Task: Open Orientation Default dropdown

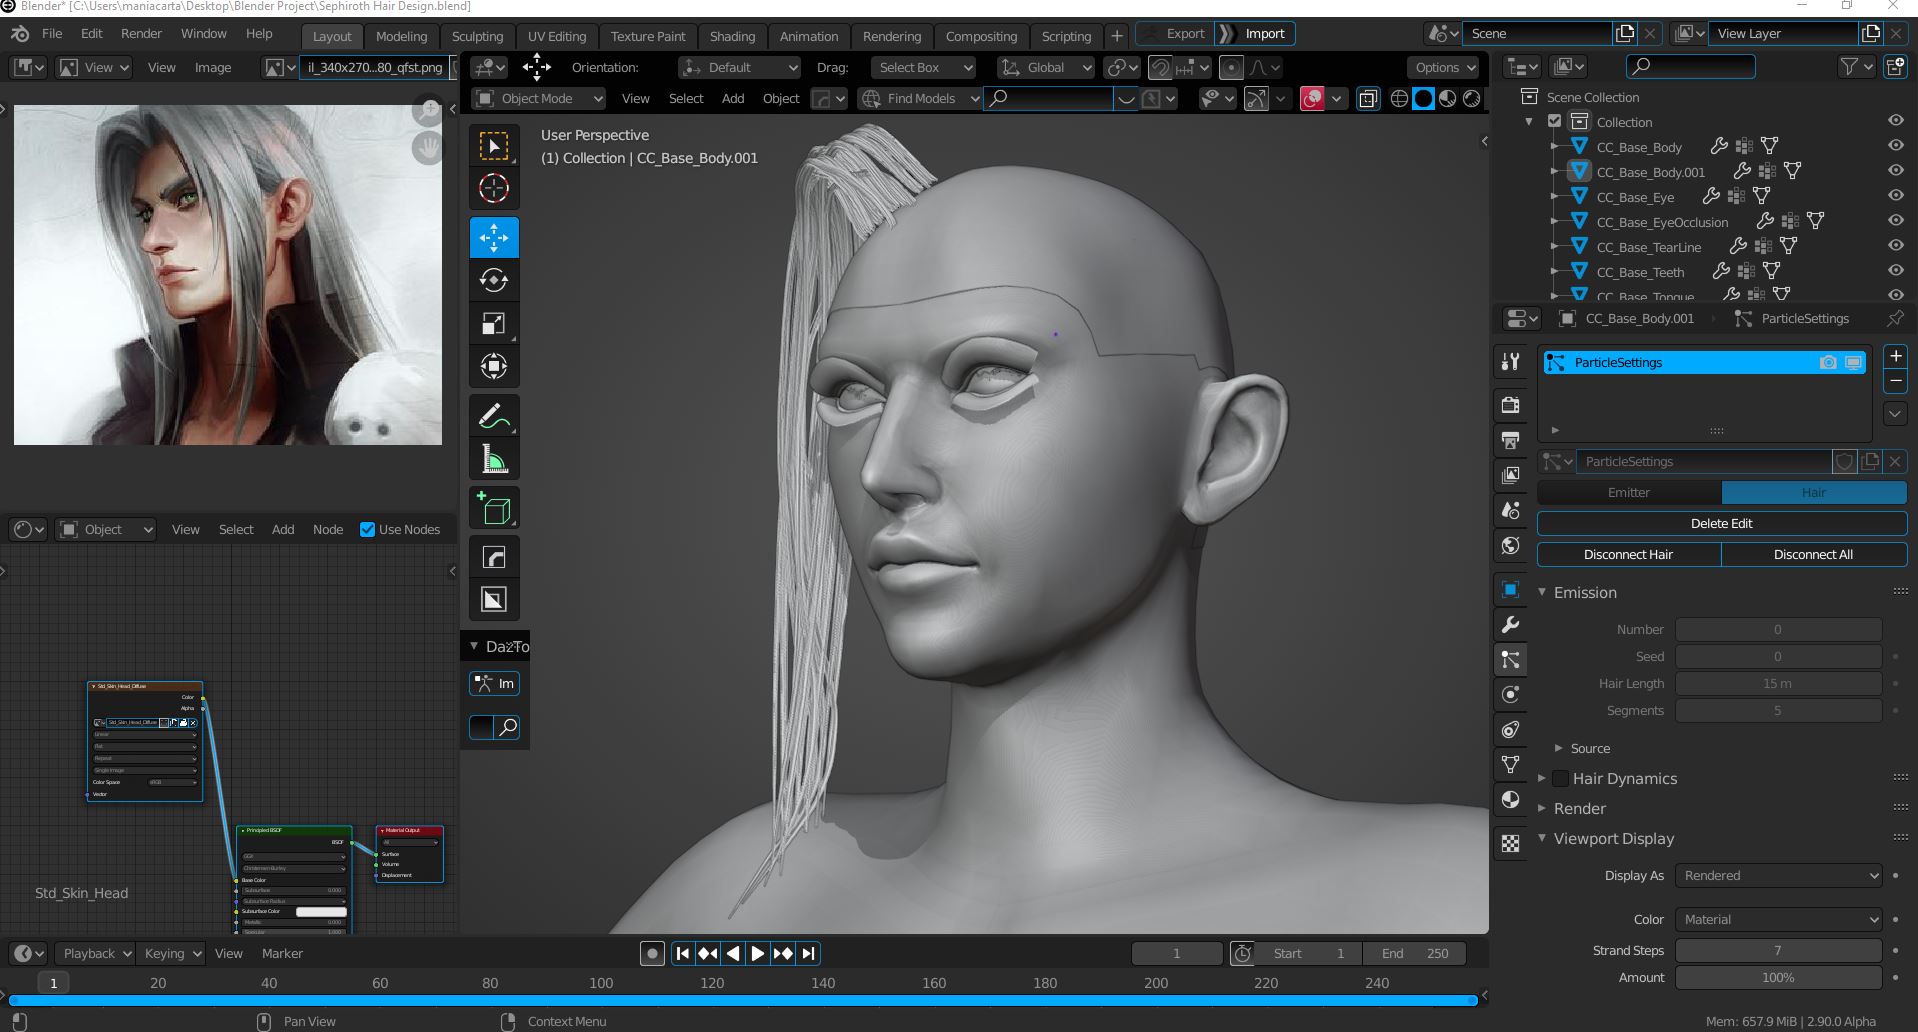Action: (x=740, y=67)
